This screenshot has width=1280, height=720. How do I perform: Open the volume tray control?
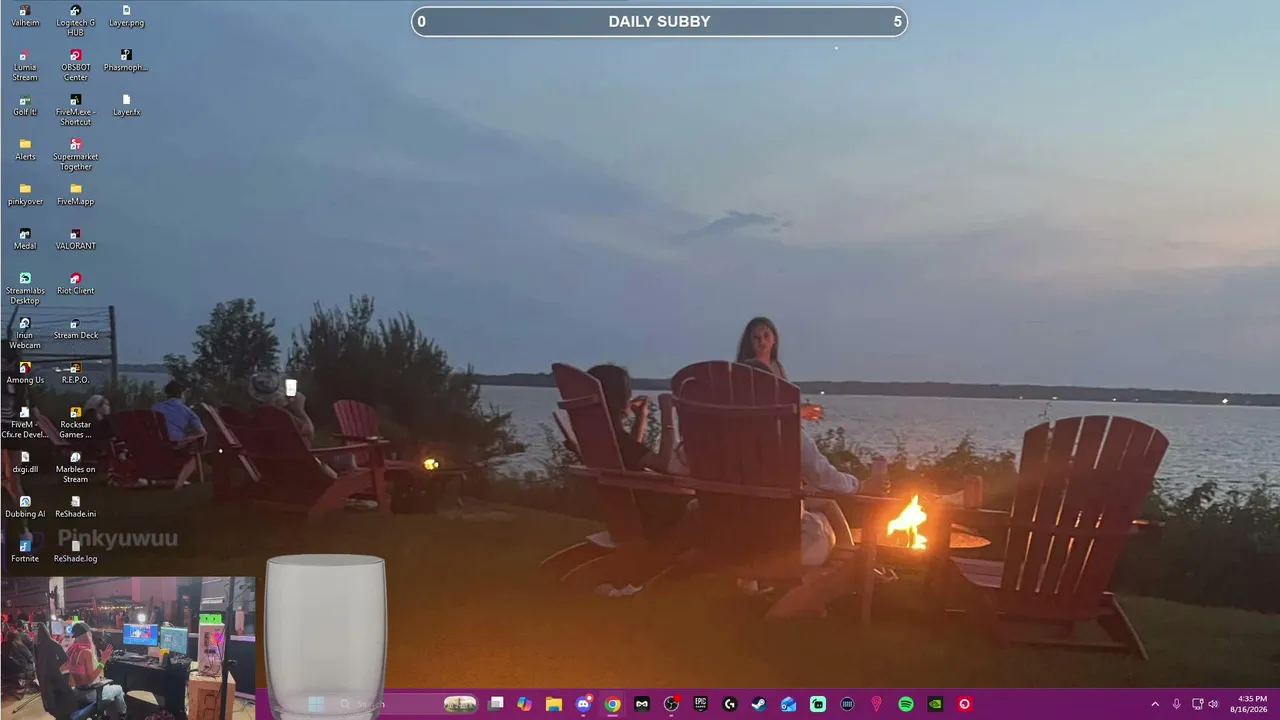tap(1213, 704)
